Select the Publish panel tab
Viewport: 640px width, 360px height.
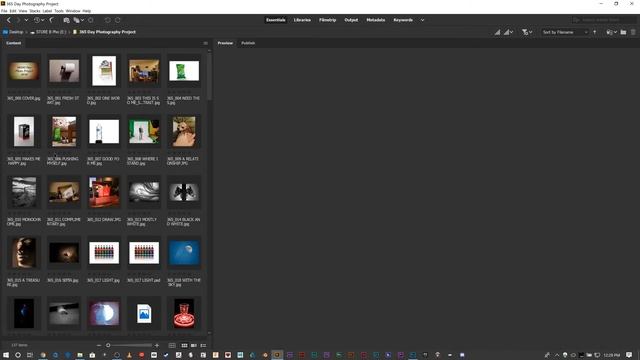pos(248,43)
